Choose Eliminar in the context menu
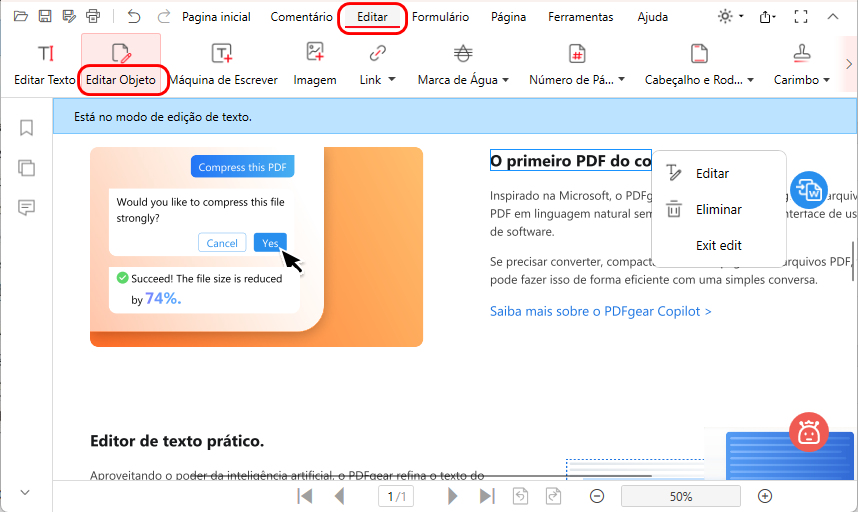 point(719,210)
